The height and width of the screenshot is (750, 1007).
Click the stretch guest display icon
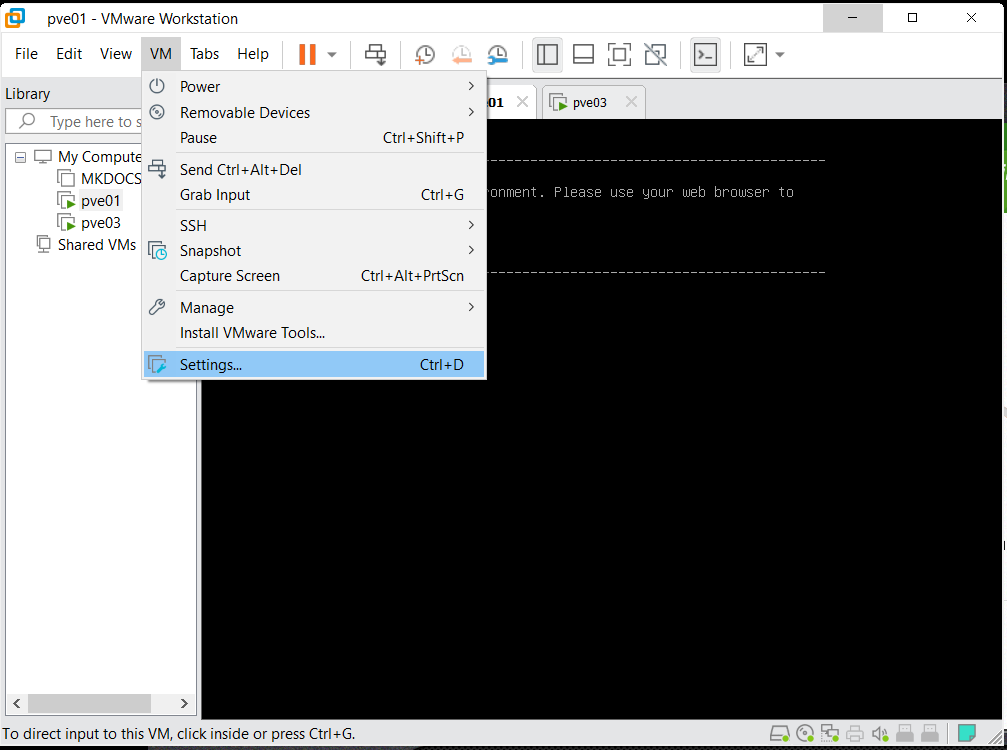coord(755,55)
